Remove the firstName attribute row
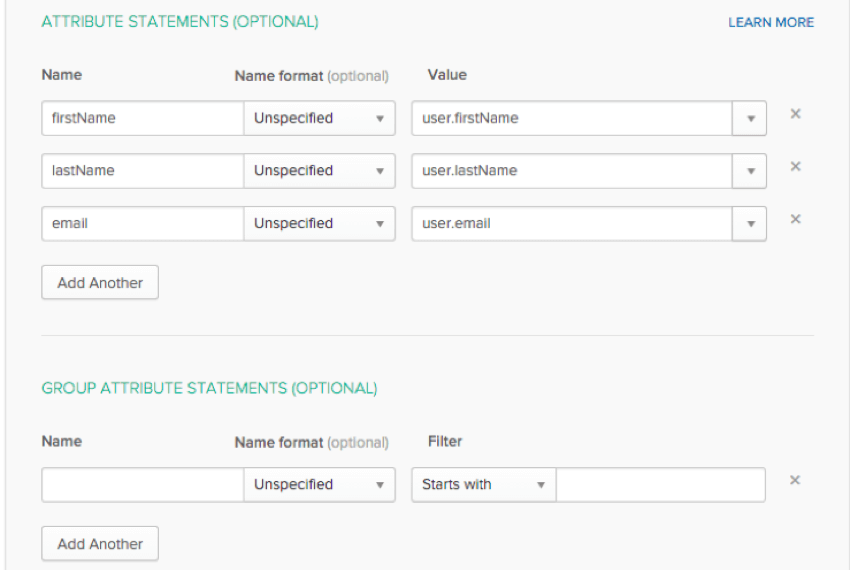 (795, 114)
